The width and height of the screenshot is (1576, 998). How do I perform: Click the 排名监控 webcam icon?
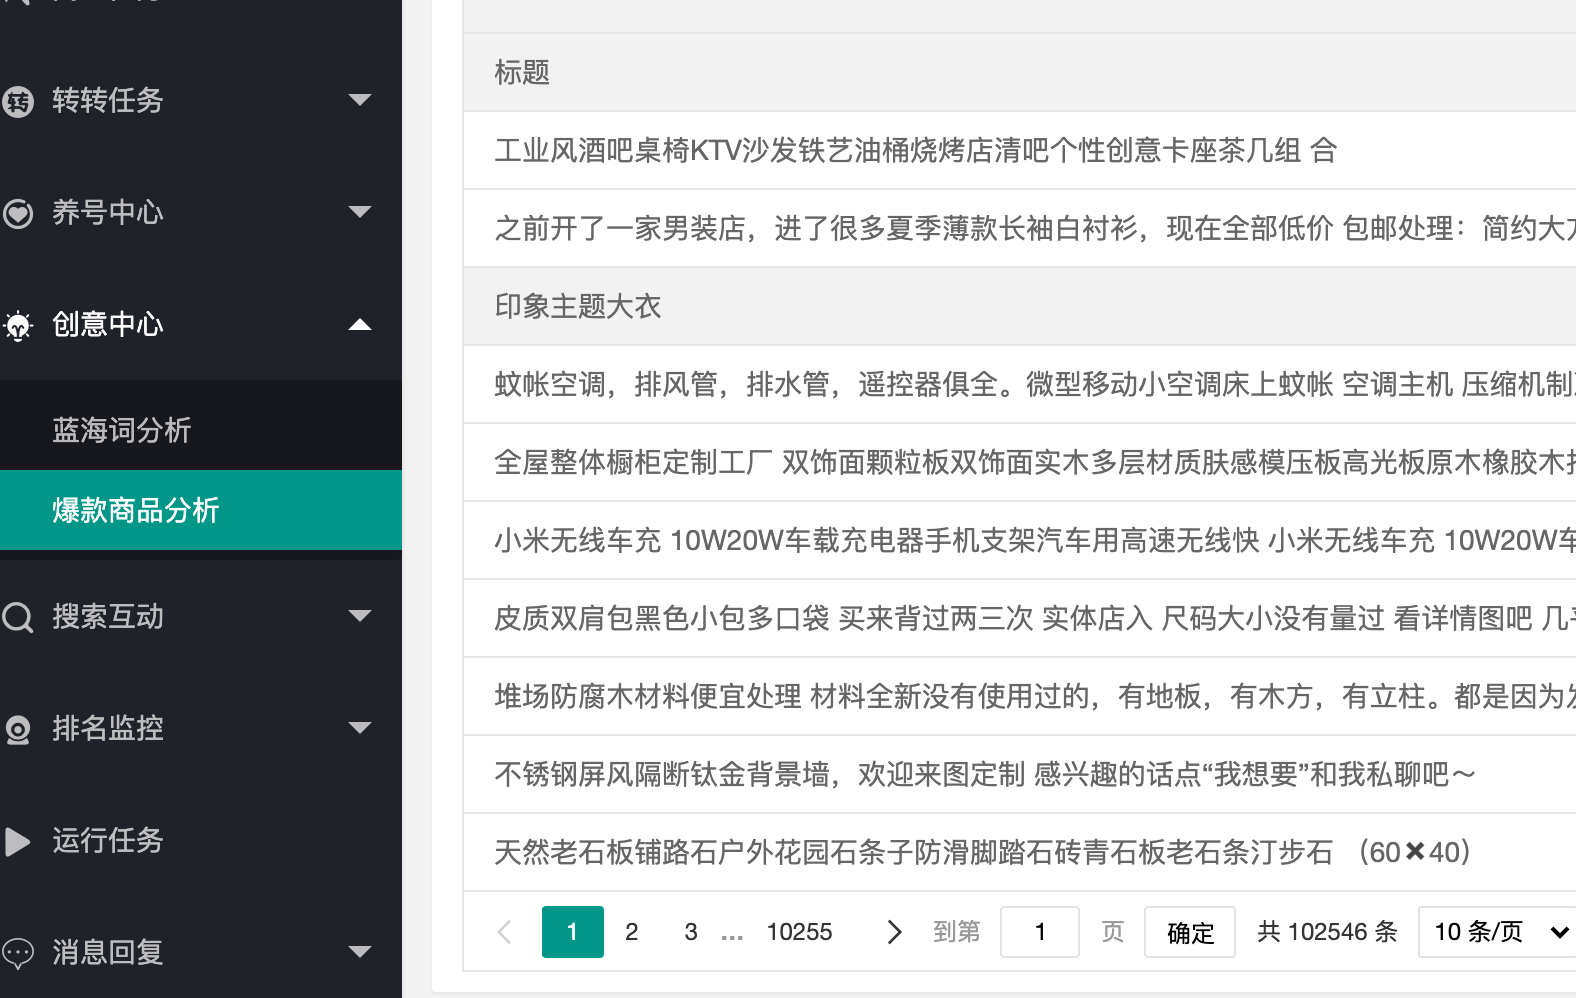click(18, 730)
